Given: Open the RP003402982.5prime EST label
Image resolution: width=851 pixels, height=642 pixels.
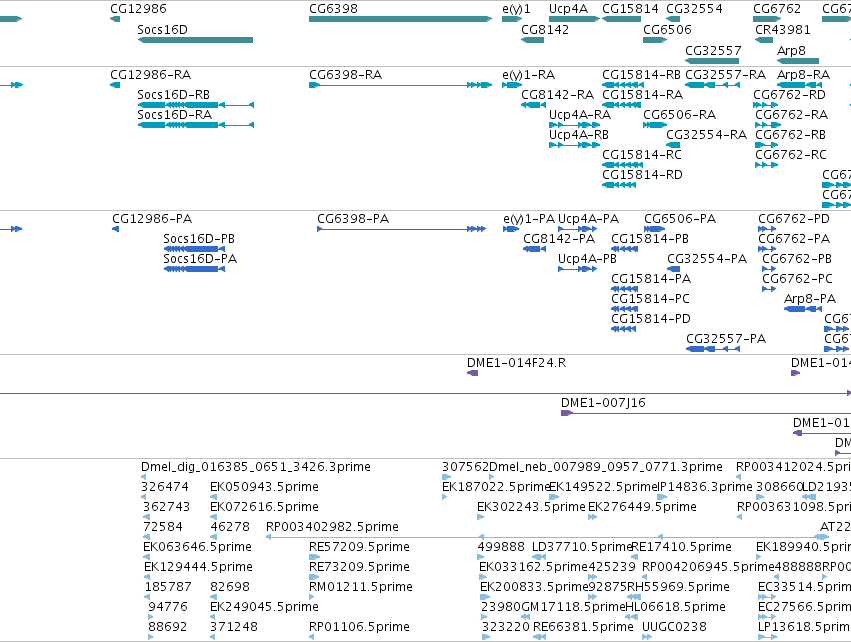Looking at the screenshot, I should tap(332, 527).
